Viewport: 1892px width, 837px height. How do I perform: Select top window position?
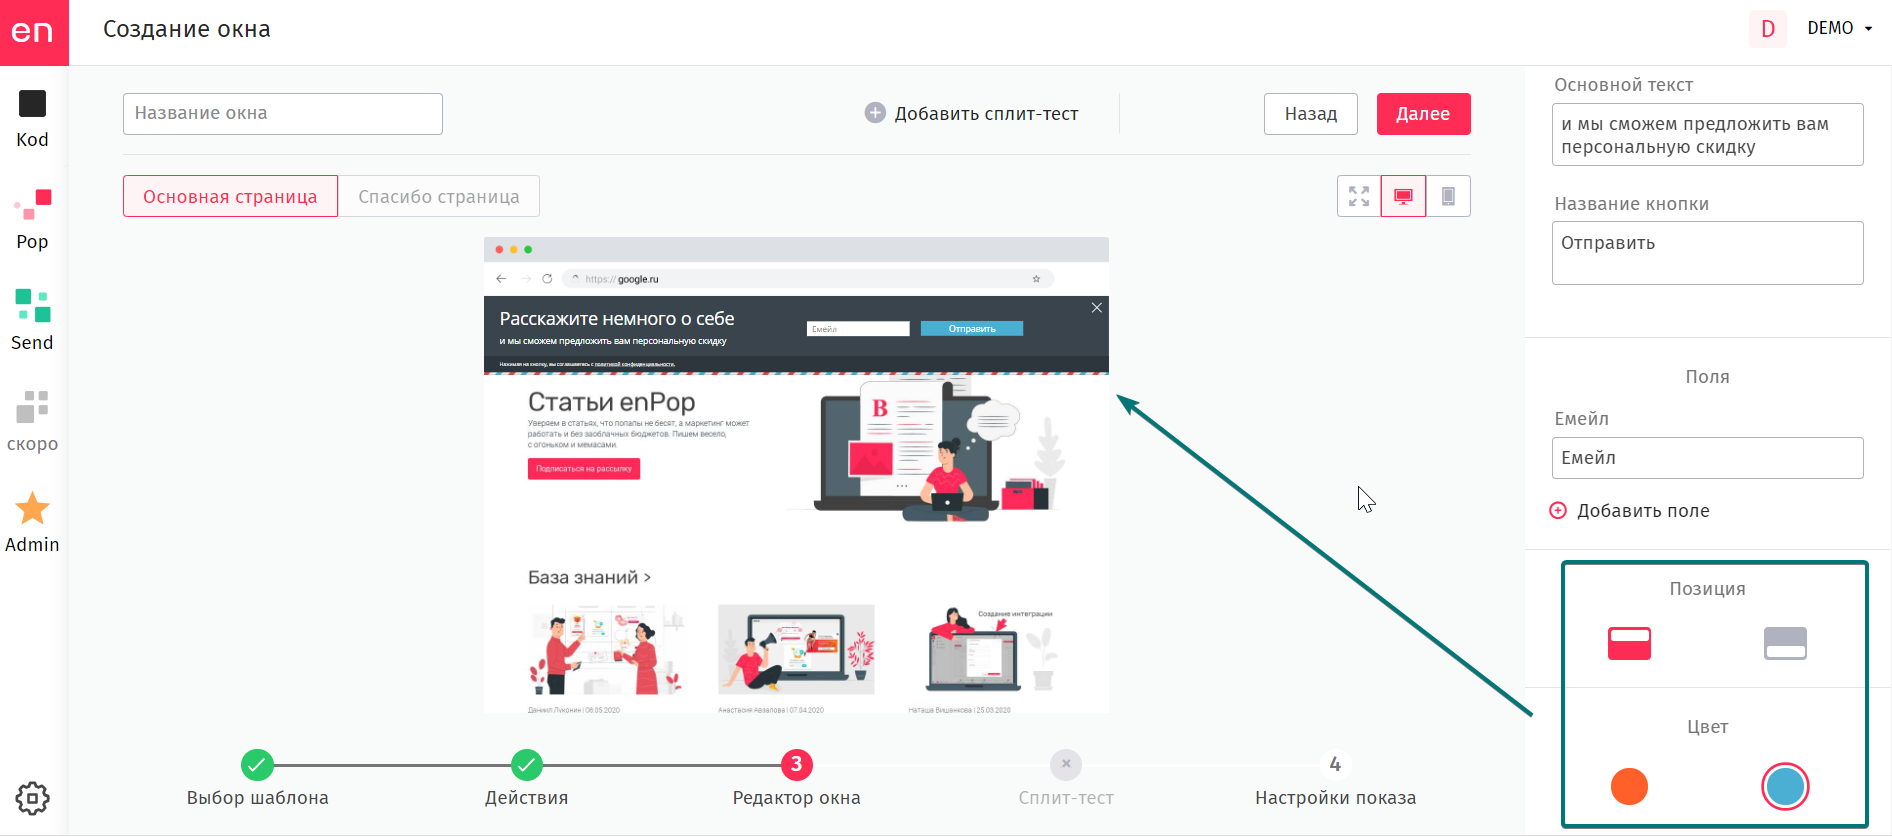[x=1629, y=643]
